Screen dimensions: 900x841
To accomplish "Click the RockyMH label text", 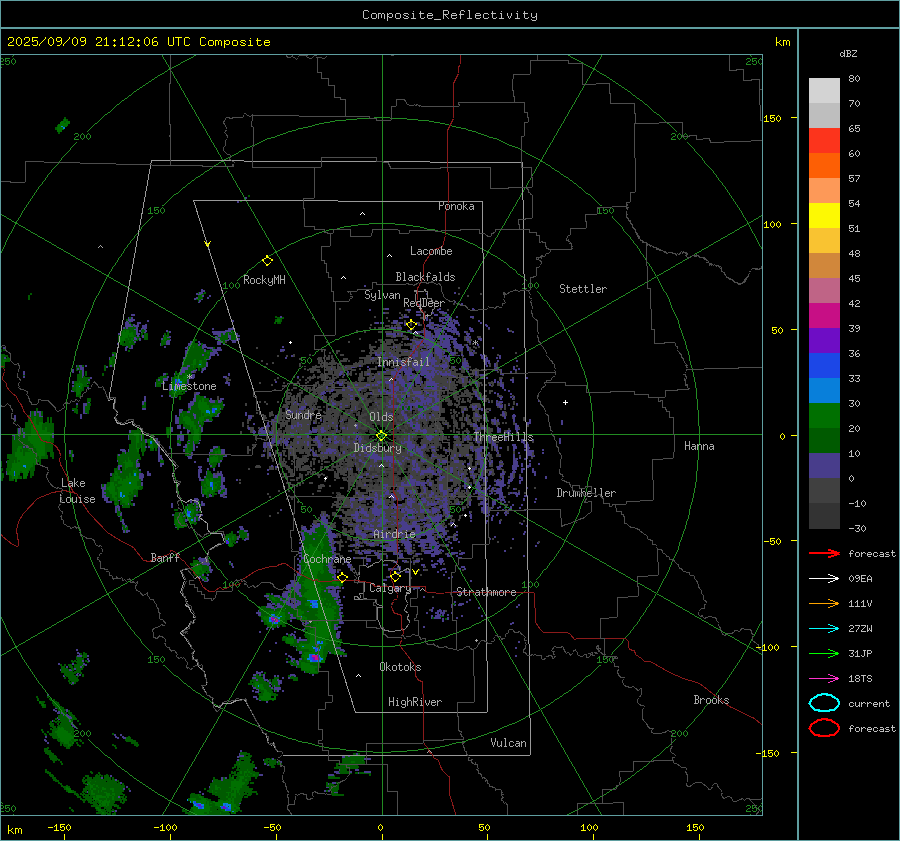I will pos(264,280).
